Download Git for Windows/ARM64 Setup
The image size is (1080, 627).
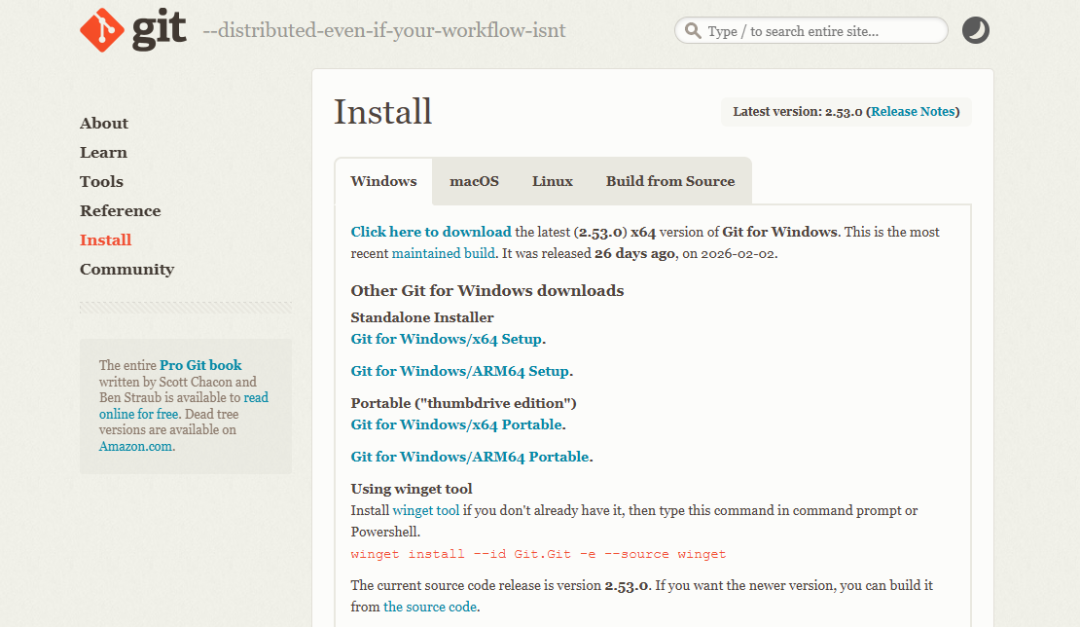point(460,371)
